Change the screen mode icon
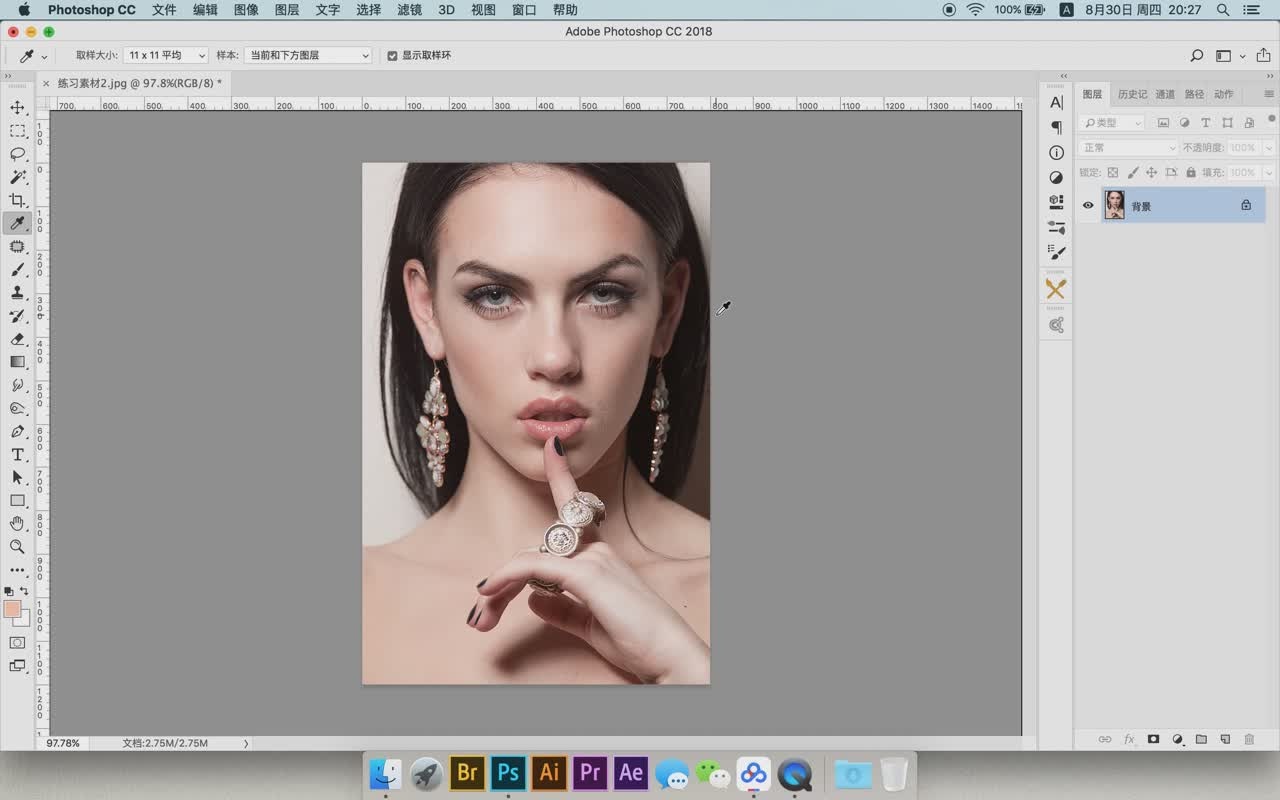The width and height of the screenshot is (1280, 800). click(x=17, y=666)
